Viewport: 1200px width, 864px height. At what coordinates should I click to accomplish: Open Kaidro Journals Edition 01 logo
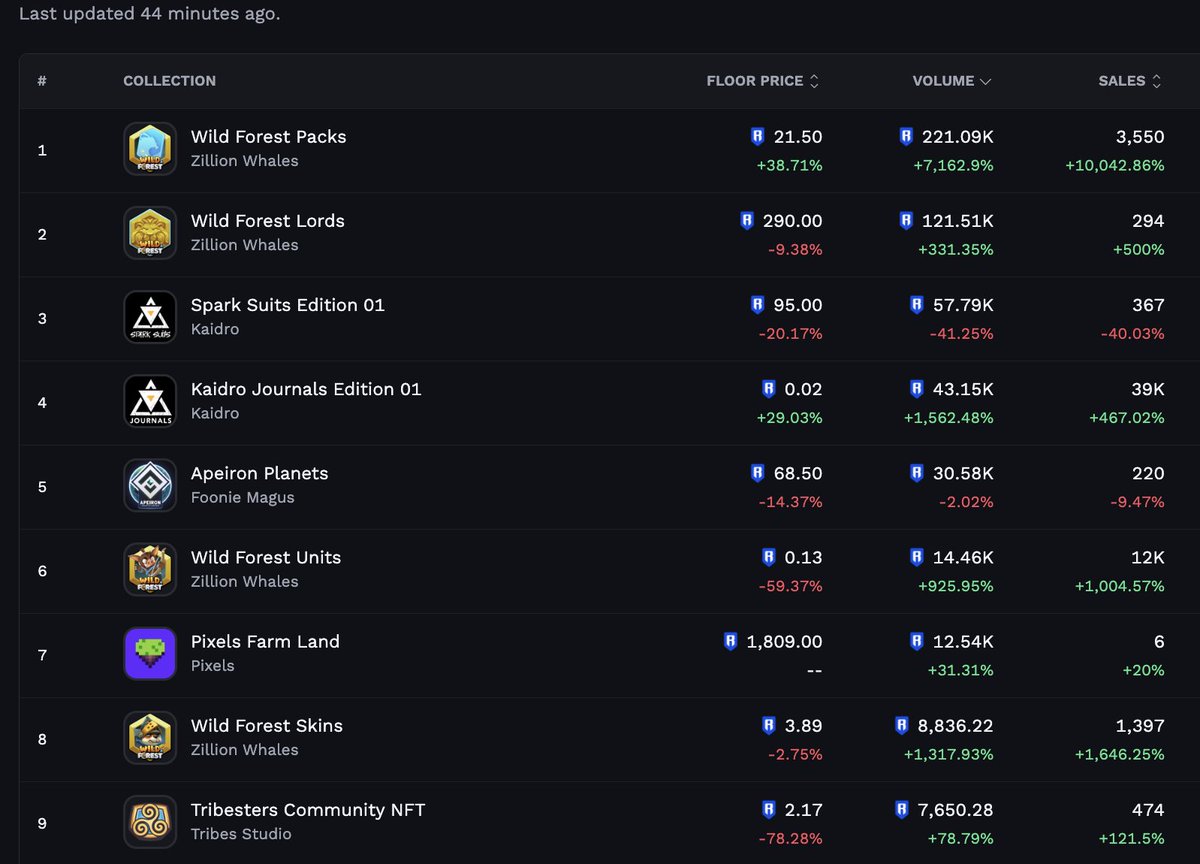[150, 401]
